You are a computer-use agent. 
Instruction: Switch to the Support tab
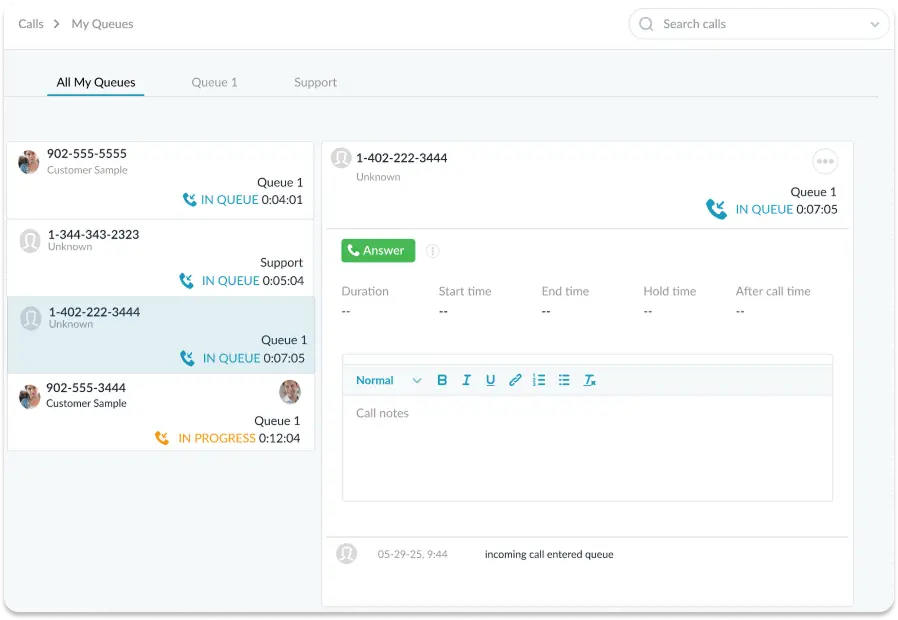point(315,82)
